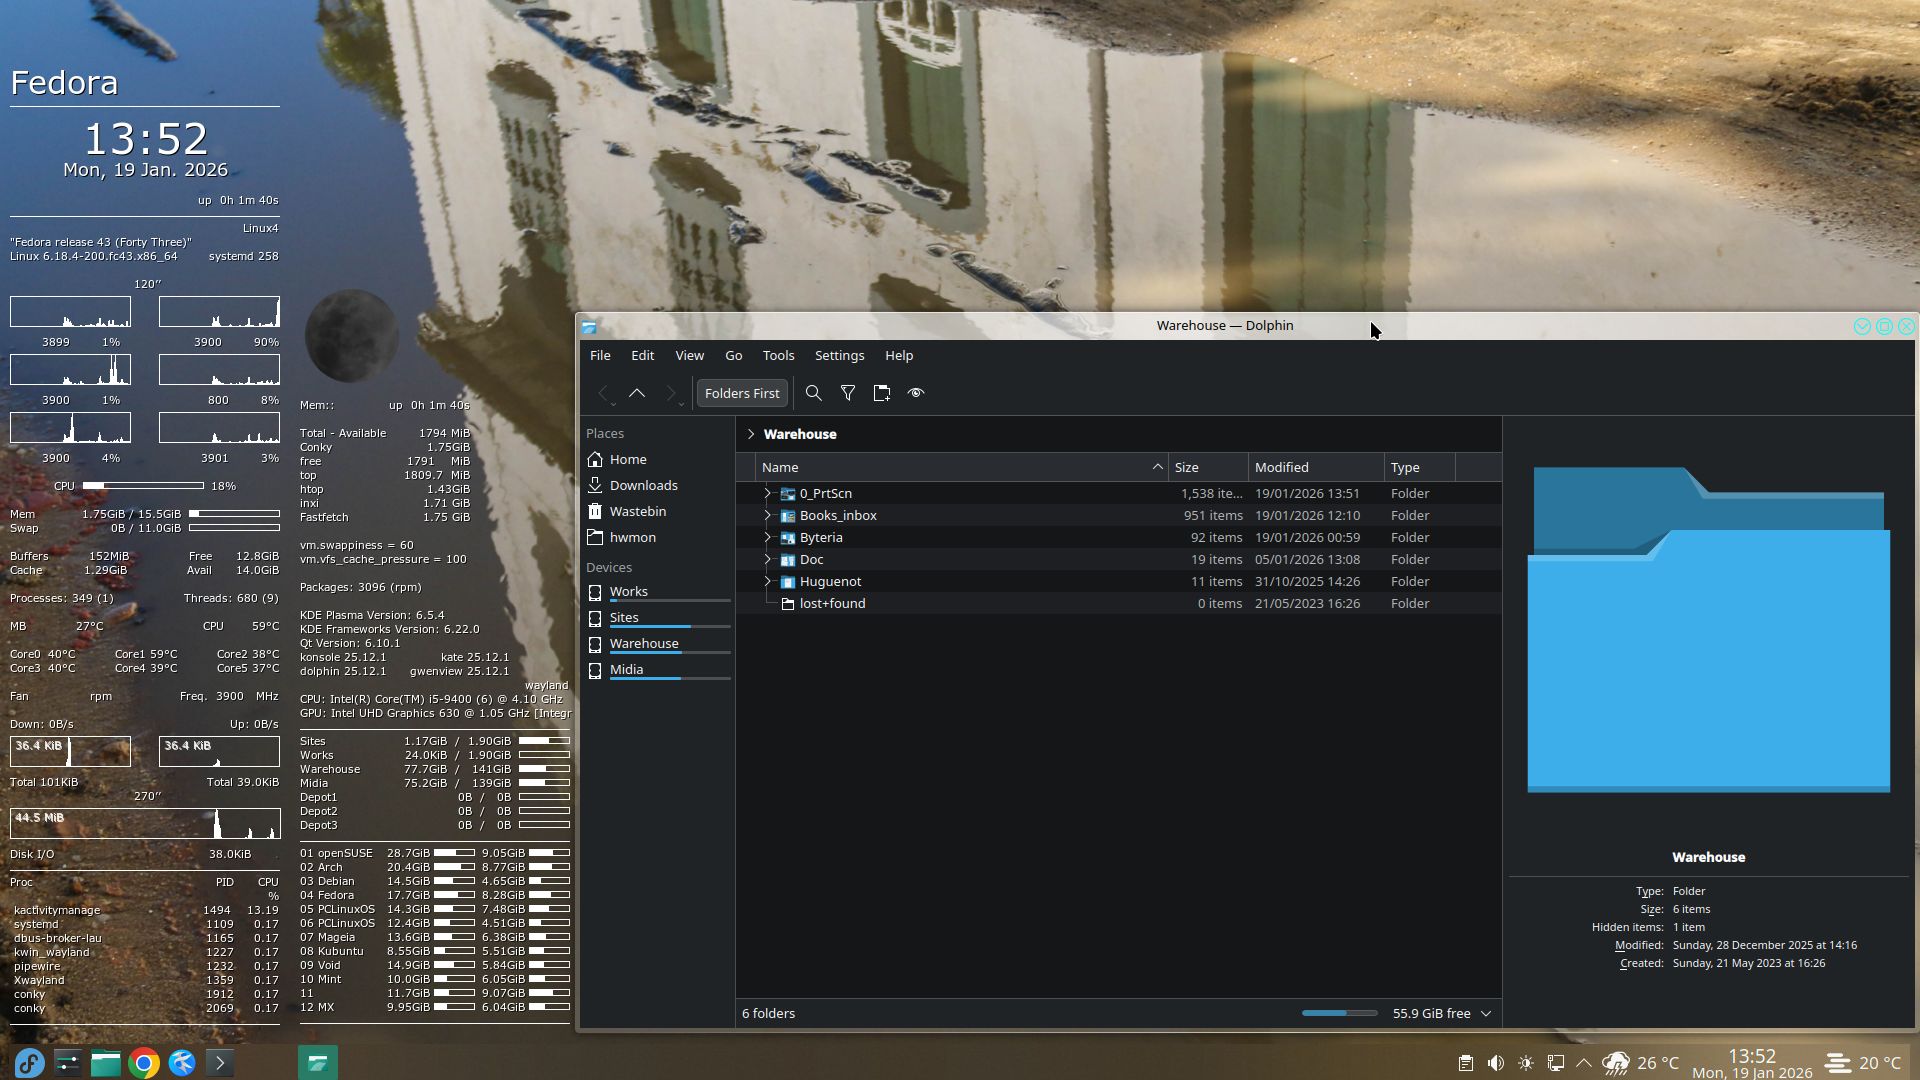Image resolution: width=1920 pixels, height=1080 pixels.
Task: Open the filter bar with funnel icon
Action: 848,393
